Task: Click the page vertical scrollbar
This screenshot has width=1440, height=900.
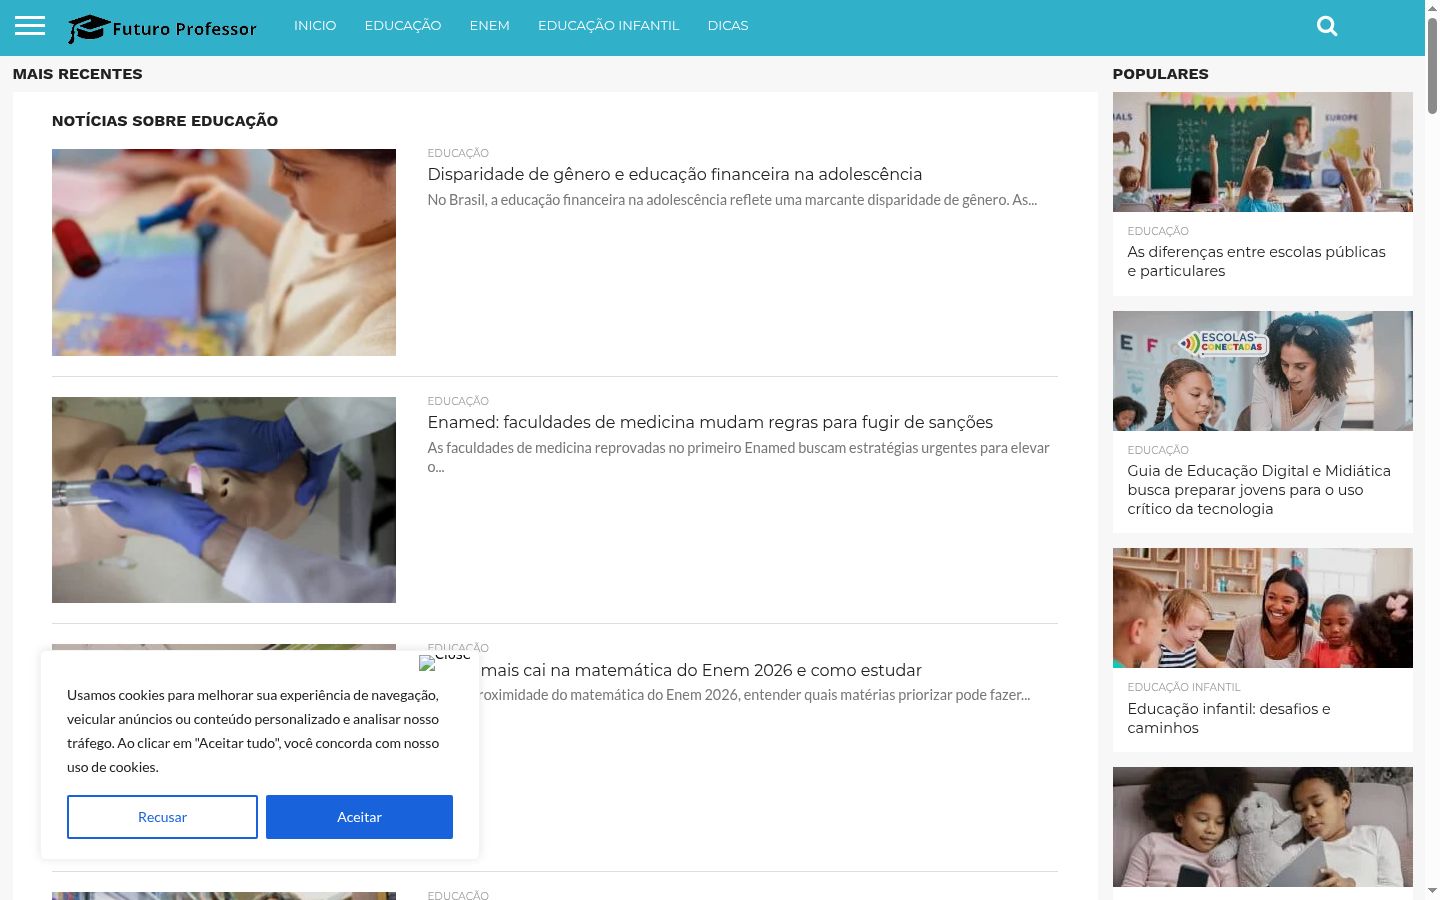Action: click(1432, 66)
